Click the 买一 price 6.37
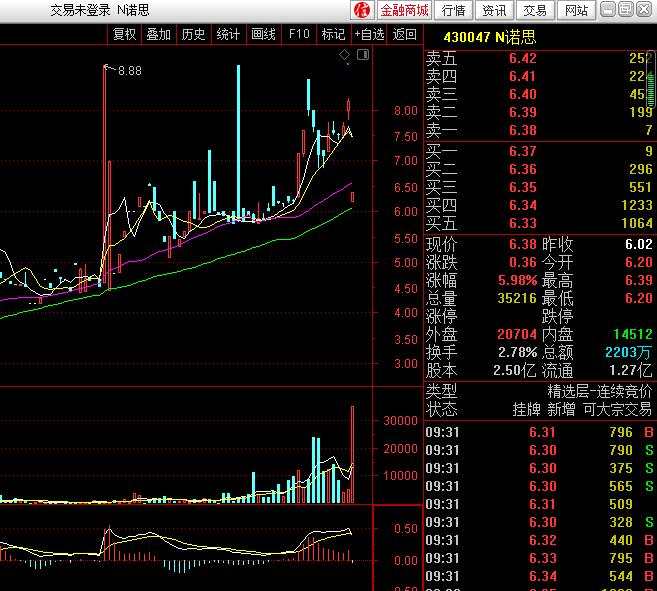657x591 pixels. coord(522,151)
